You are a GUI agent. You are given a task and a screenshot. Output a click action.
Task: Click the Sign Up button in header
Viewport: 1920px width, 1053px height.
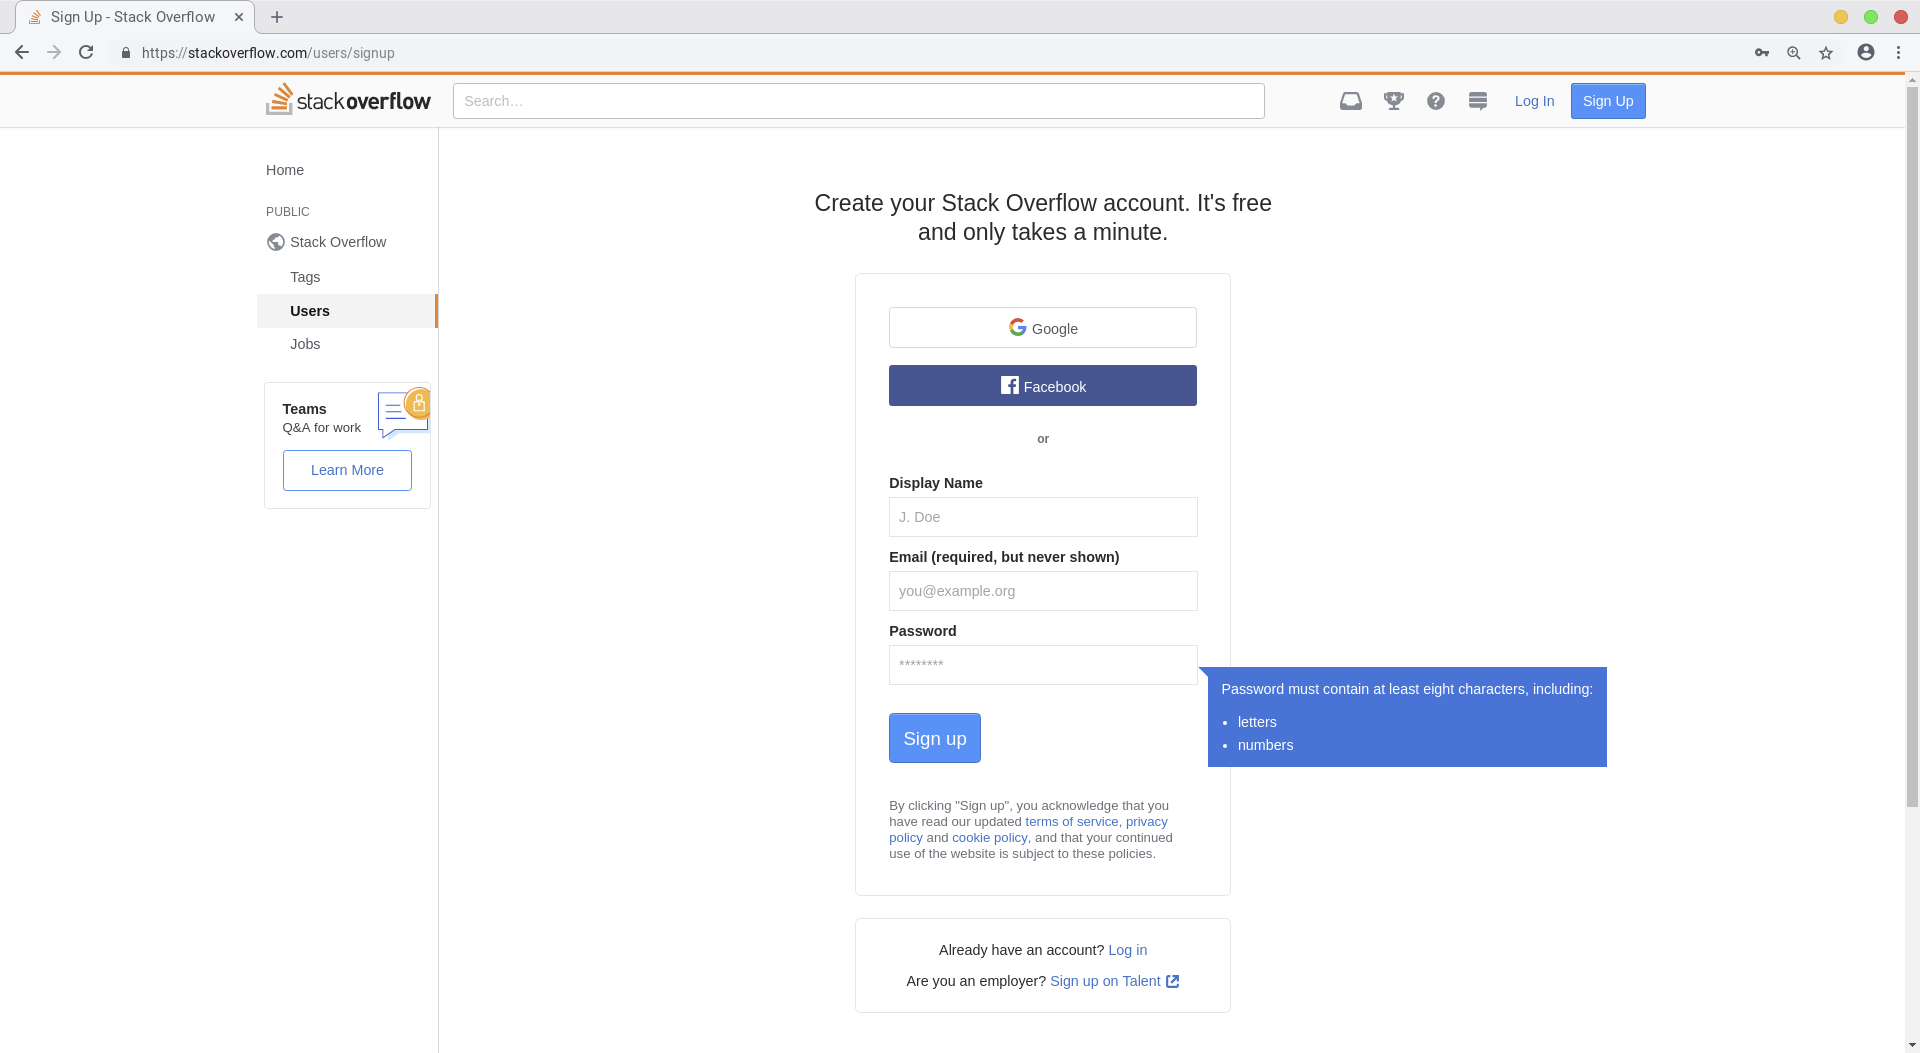point(1608,101)
